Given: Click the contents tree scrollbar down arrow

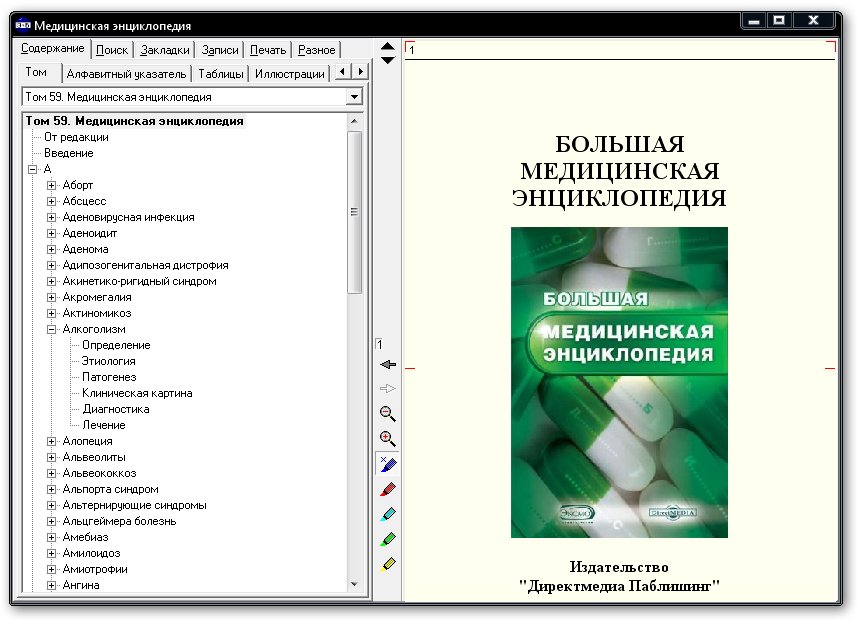Looking at the screenshot, I should point(354,584).
